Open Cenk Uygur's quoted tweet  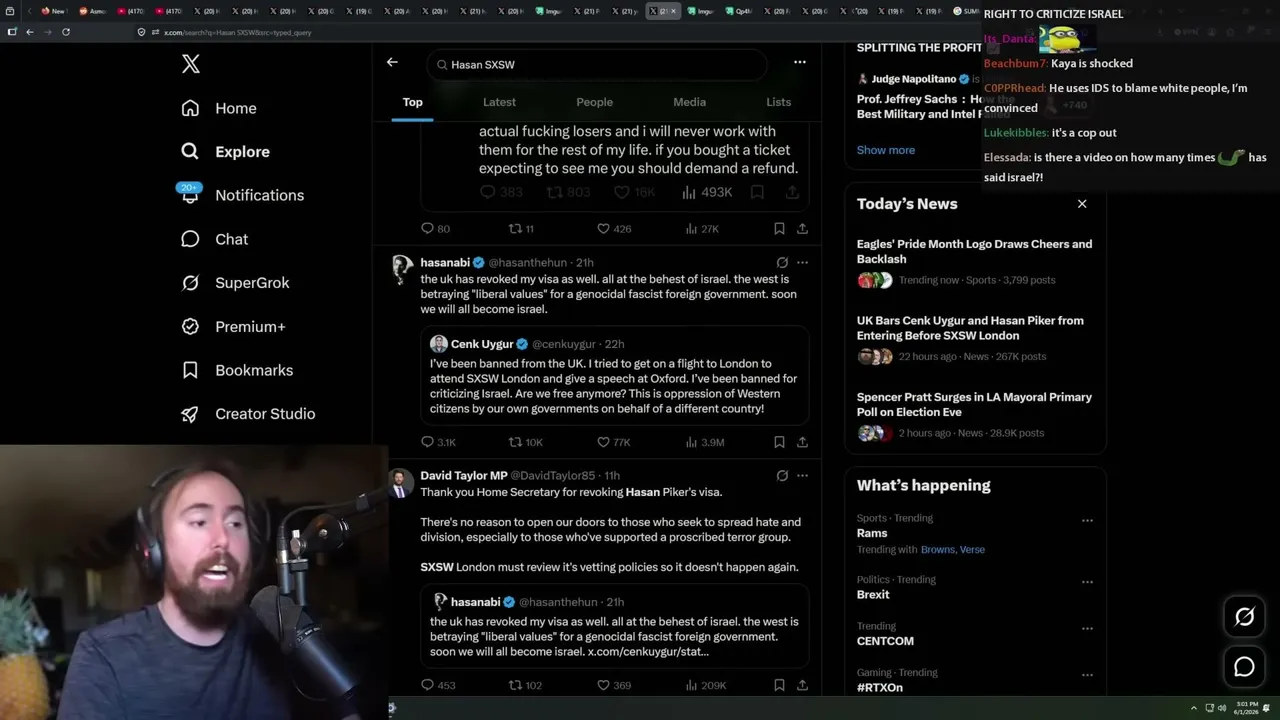coord(614,374)
